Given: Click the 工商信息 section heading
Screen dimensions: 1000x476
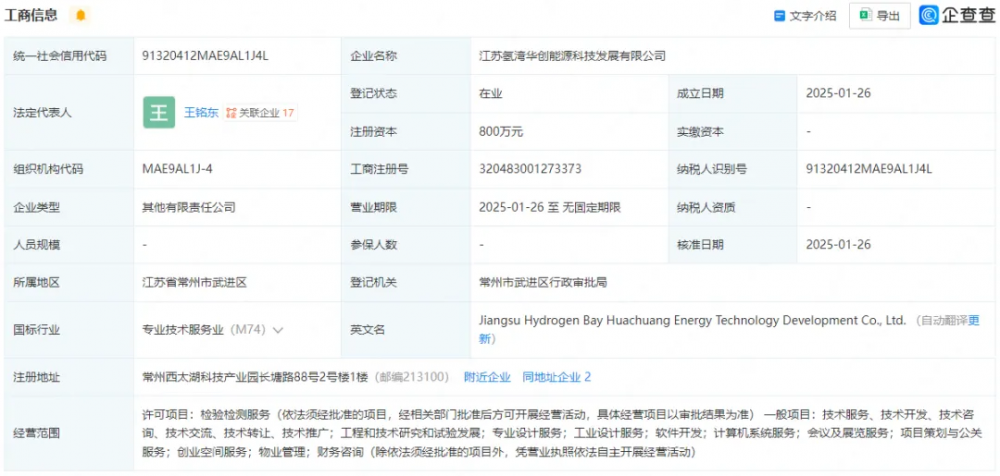Looking at the screenshot, I should click(x=31, y=15).
